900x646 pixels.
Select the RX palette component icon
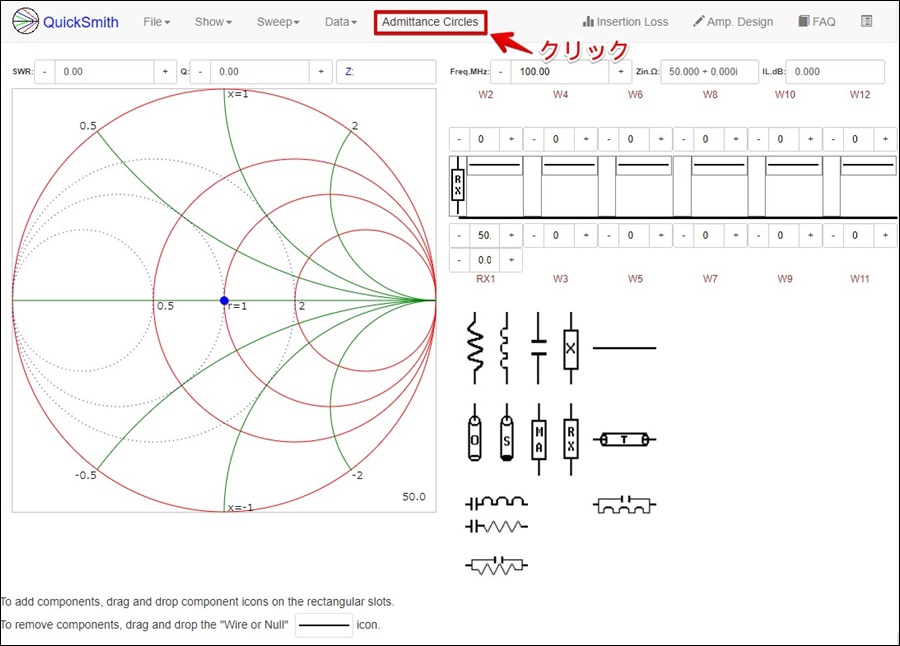point(571,439)
